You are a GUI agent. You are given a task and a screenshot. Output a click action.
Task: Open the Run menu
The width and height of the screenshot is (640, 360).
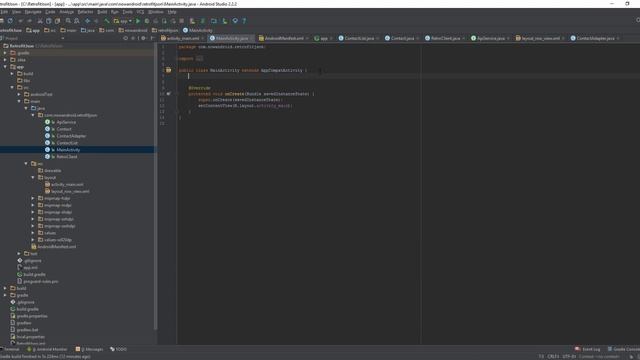pos(115,12)
